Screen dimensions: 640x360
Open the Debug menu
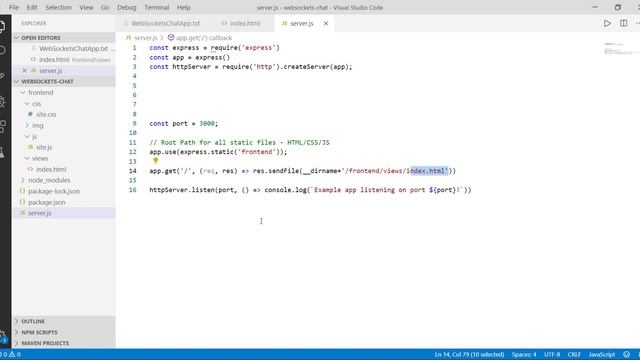pos(127,7)
